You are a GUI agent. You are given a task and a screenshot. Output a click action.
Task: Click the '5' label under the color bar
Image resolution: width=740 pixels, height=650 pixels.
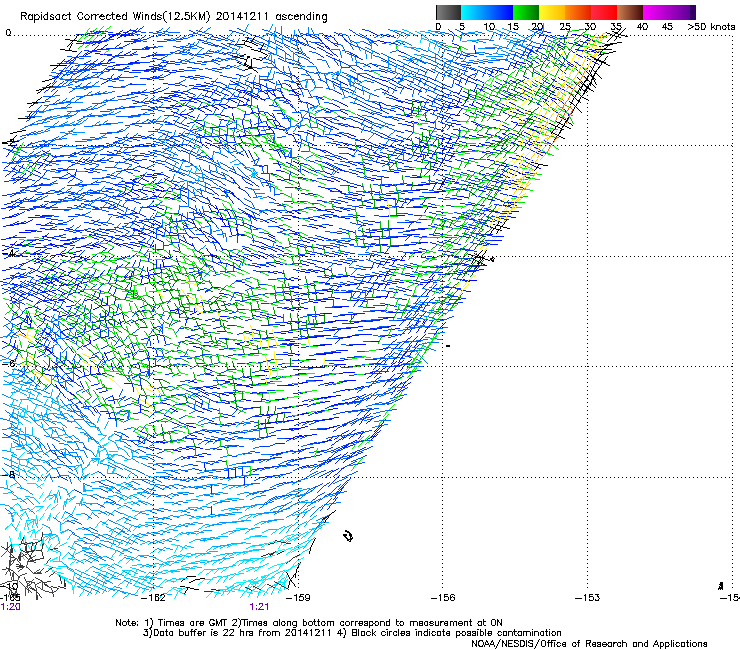click(462, 27)
